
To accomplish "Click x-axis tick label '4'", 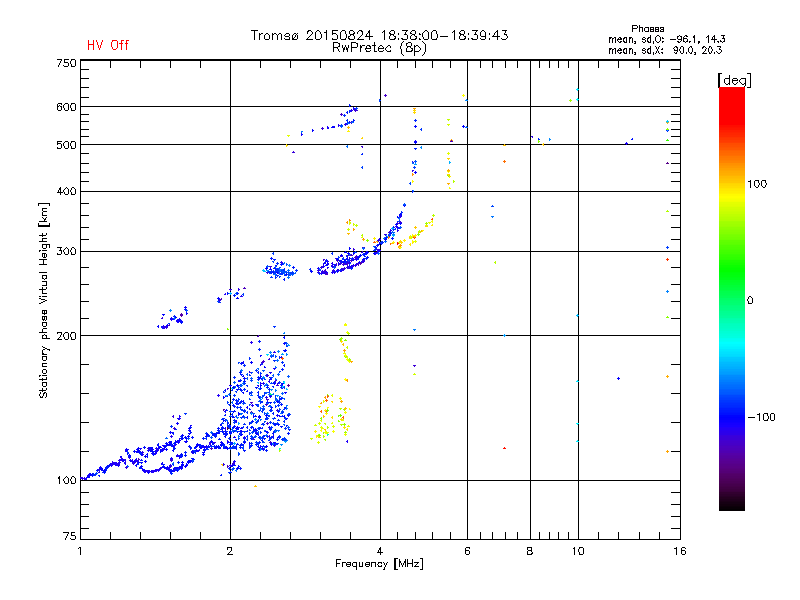I will [x=380, y=551].
